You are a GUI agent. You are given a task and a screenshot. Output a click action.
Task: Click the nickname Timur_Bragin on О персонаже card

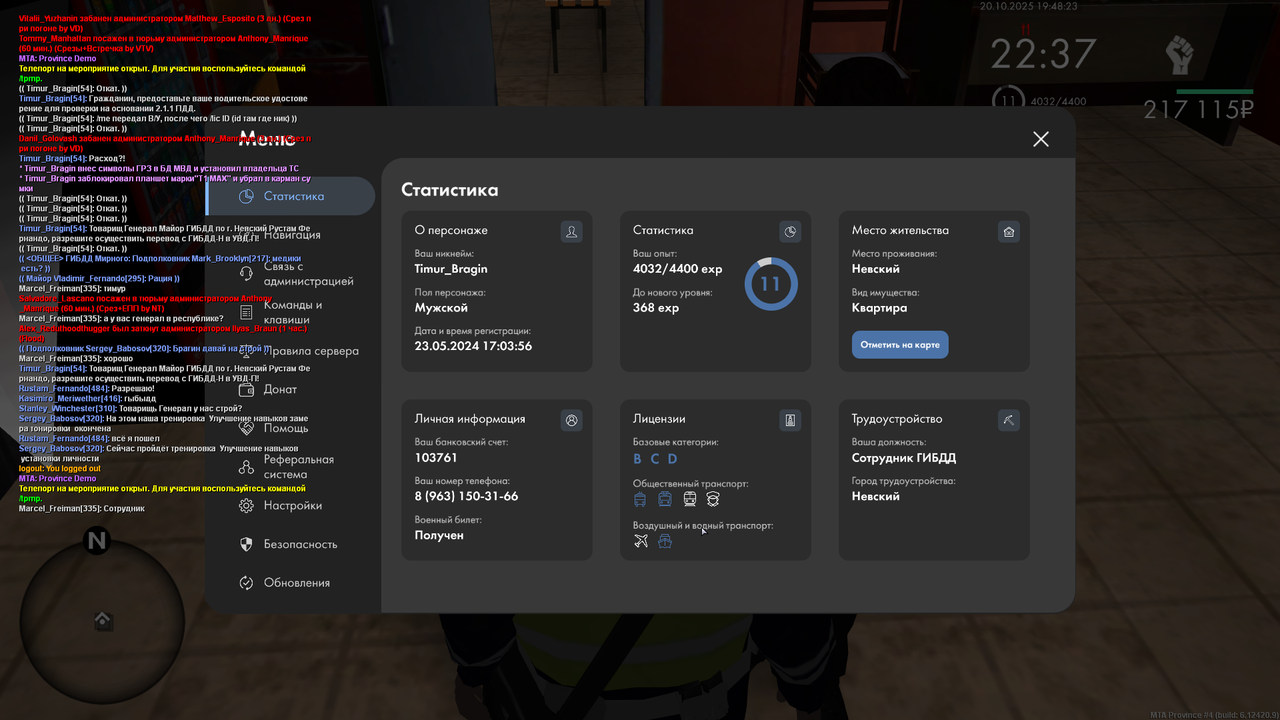(451, 269)
